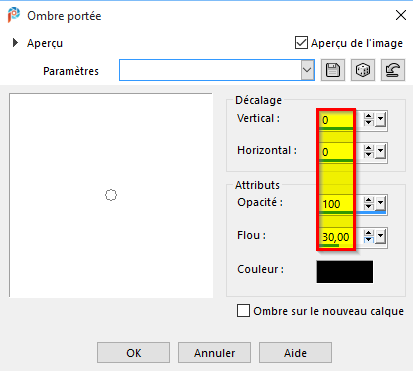Toggle the Aperçu de l'image checkbox
Screen dimensions: 413x371
[301, 43]
